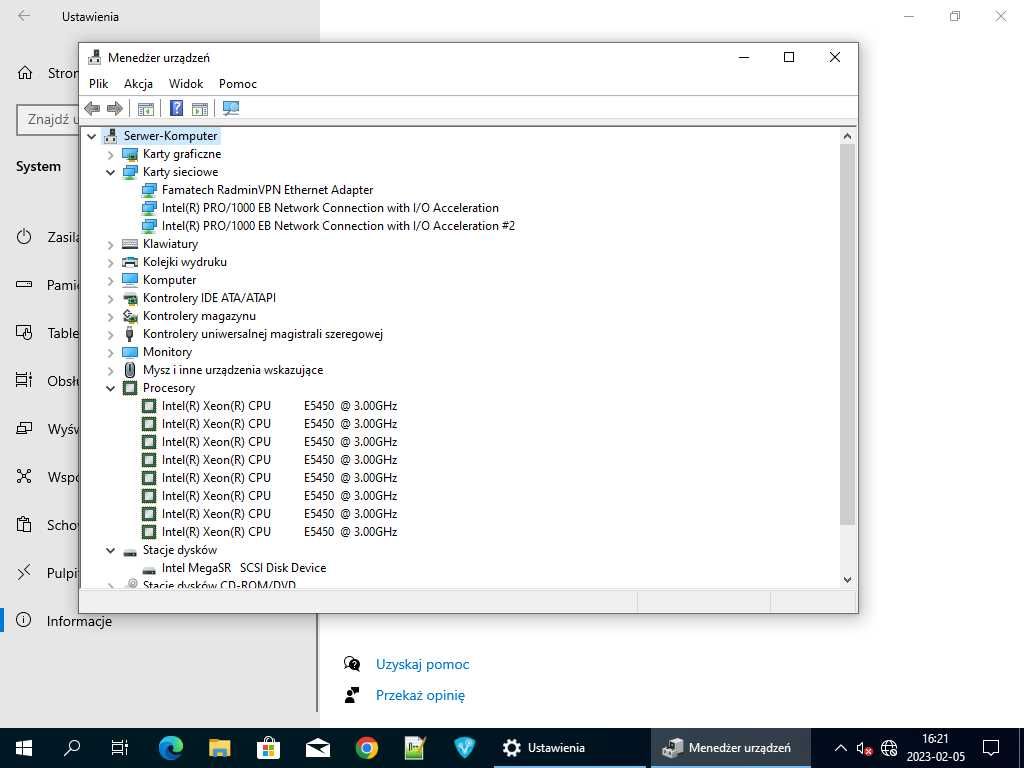Click the power icon in Ustawienia sidebar
1024x768 pixels.
pyautogui.click(x=24, y=237)
